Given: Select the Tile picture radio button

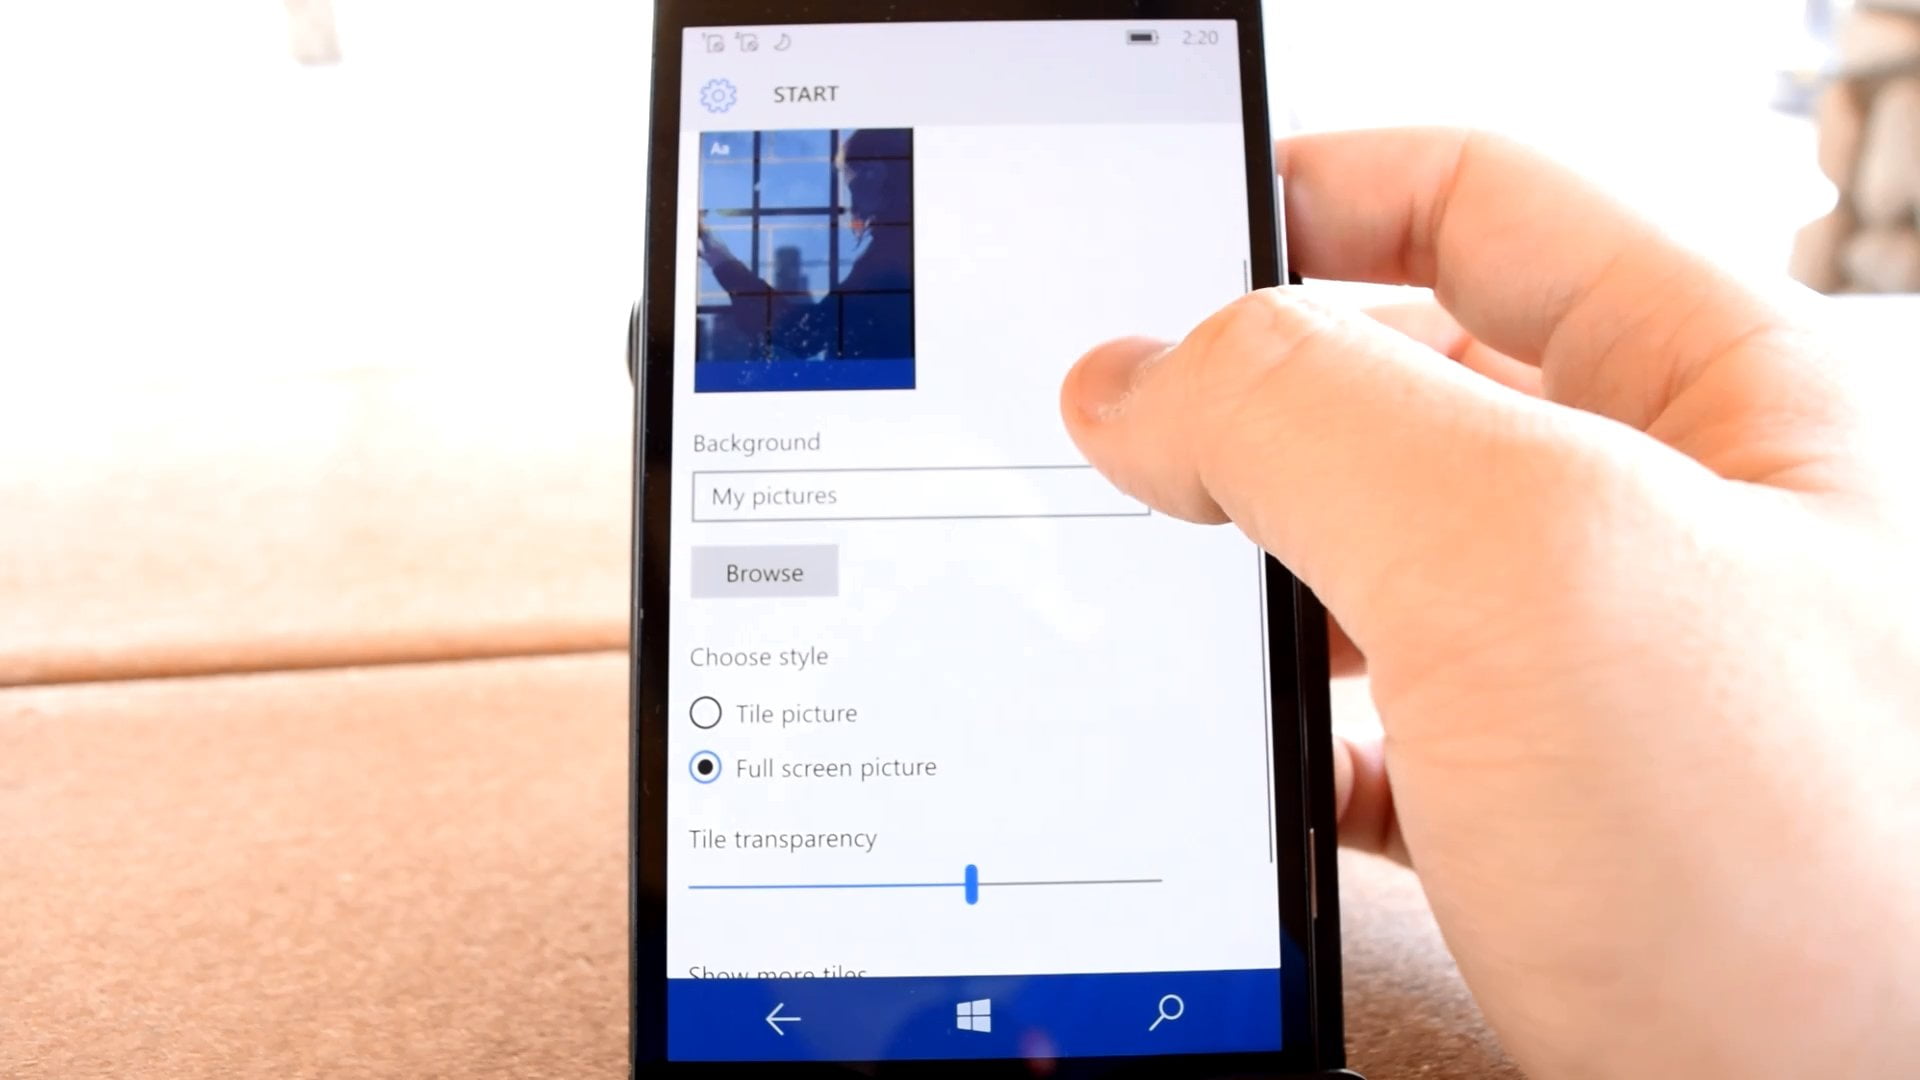Looking at the screenshot, I should [x=704, y=713].
